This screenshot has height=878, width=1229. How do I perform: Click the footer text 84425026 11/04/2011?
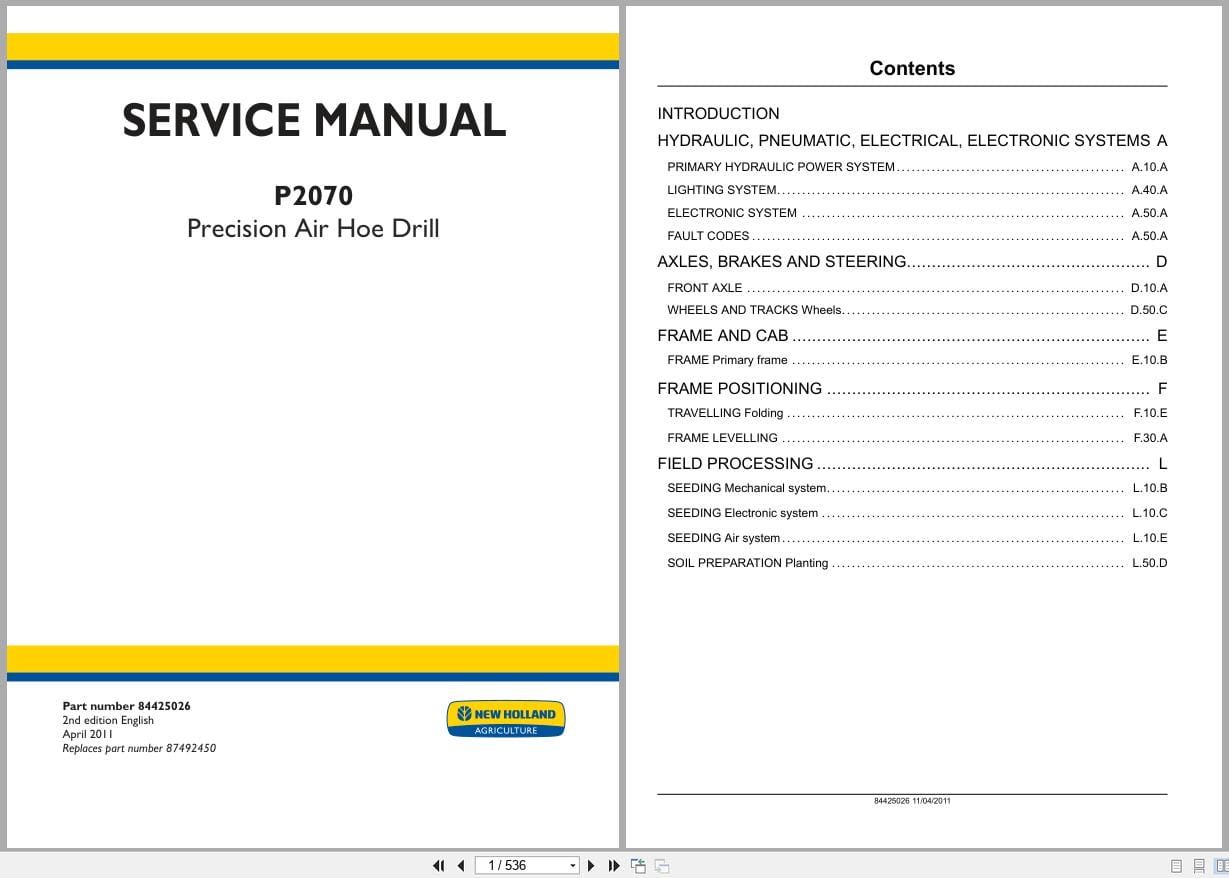click(912, 801)
